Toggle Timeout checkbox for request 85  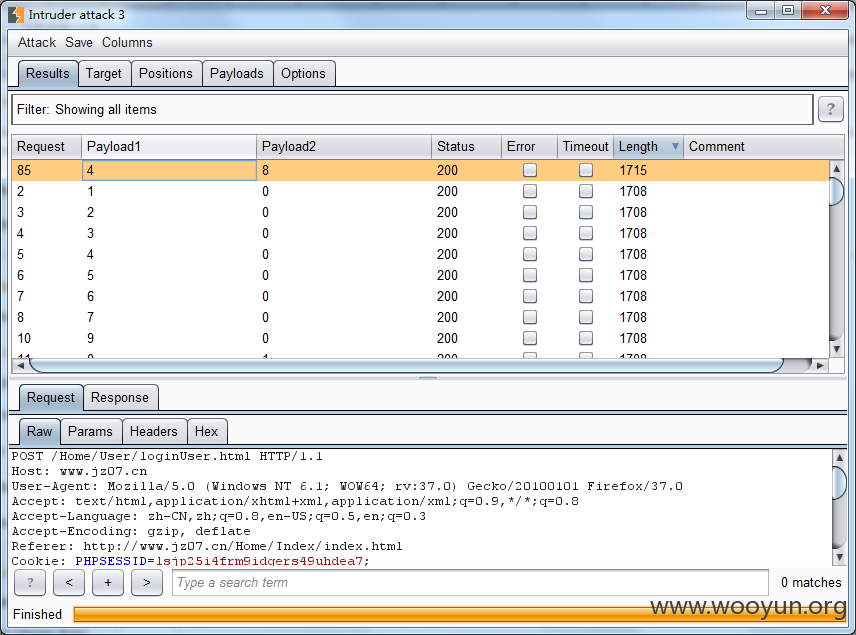(586, 170)
